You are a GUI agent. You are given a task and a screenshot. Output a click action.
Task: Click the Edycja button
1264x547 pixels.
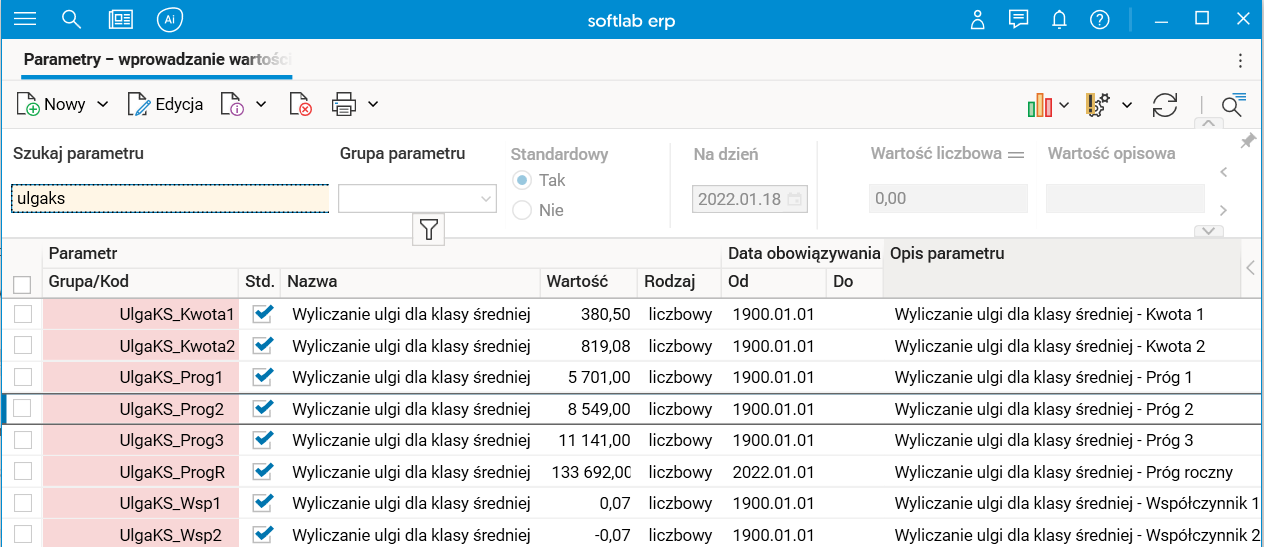[x=166, y=104]
